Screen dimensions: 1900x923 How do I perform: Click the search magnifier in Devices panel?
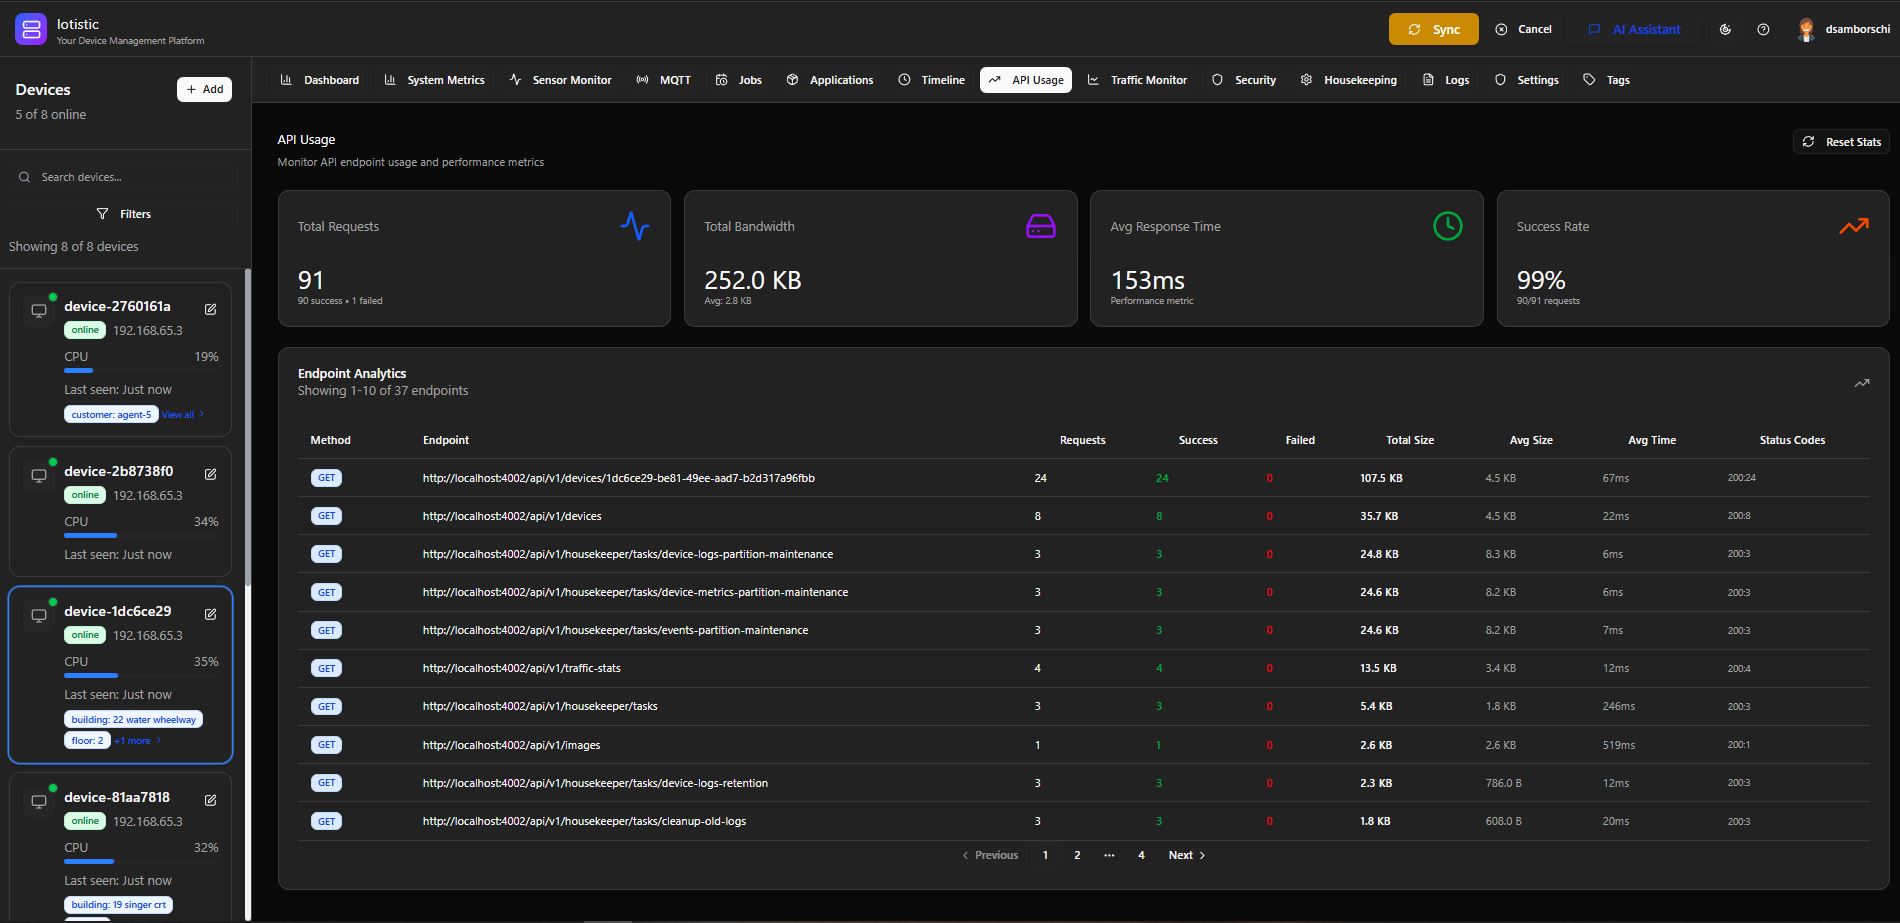(24, 177)
